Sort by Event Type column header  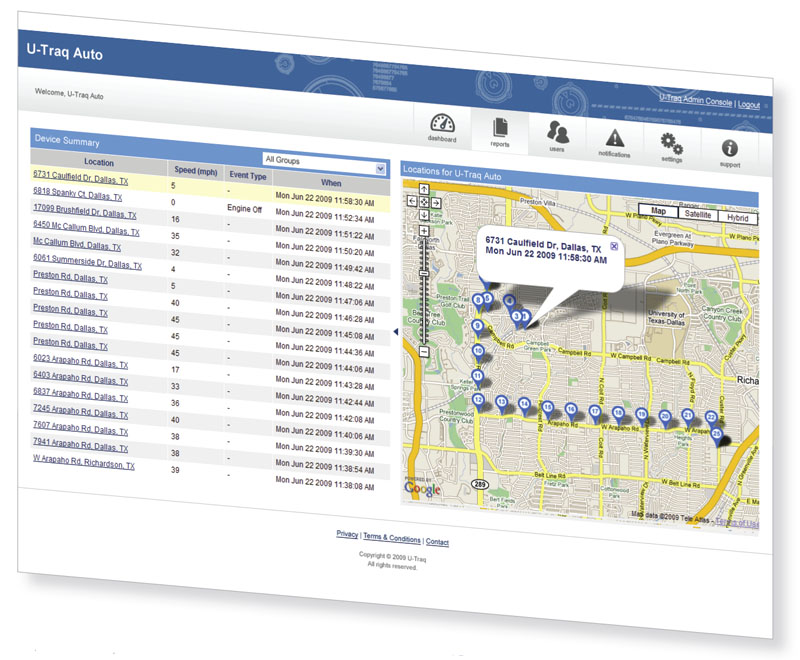pyautogui.click(x=248, y=175)
